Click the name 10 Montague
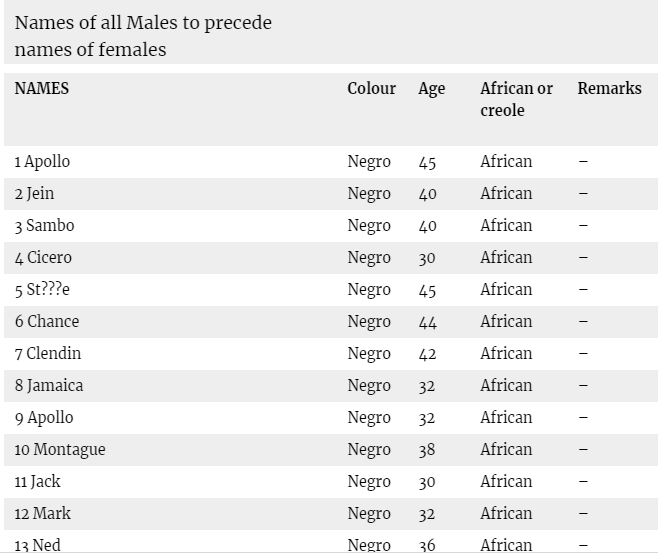 point(60,450)
